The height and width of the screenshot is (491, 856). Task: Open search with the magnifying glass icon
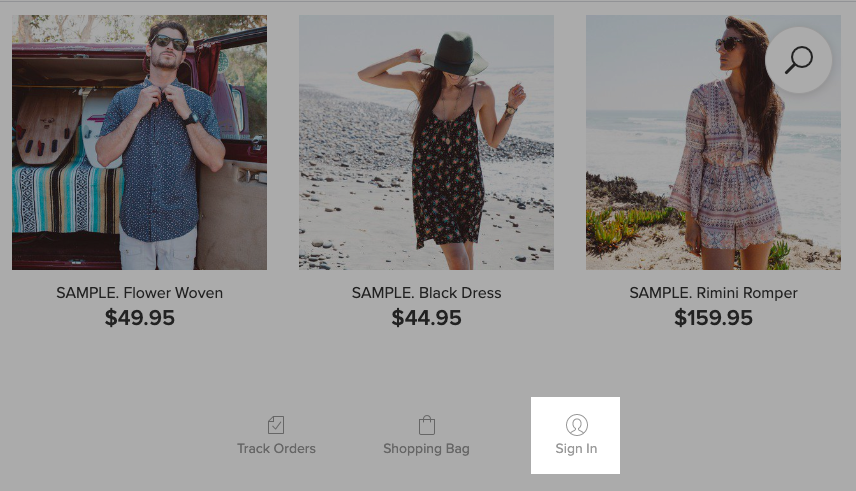[x=799, y=60]
